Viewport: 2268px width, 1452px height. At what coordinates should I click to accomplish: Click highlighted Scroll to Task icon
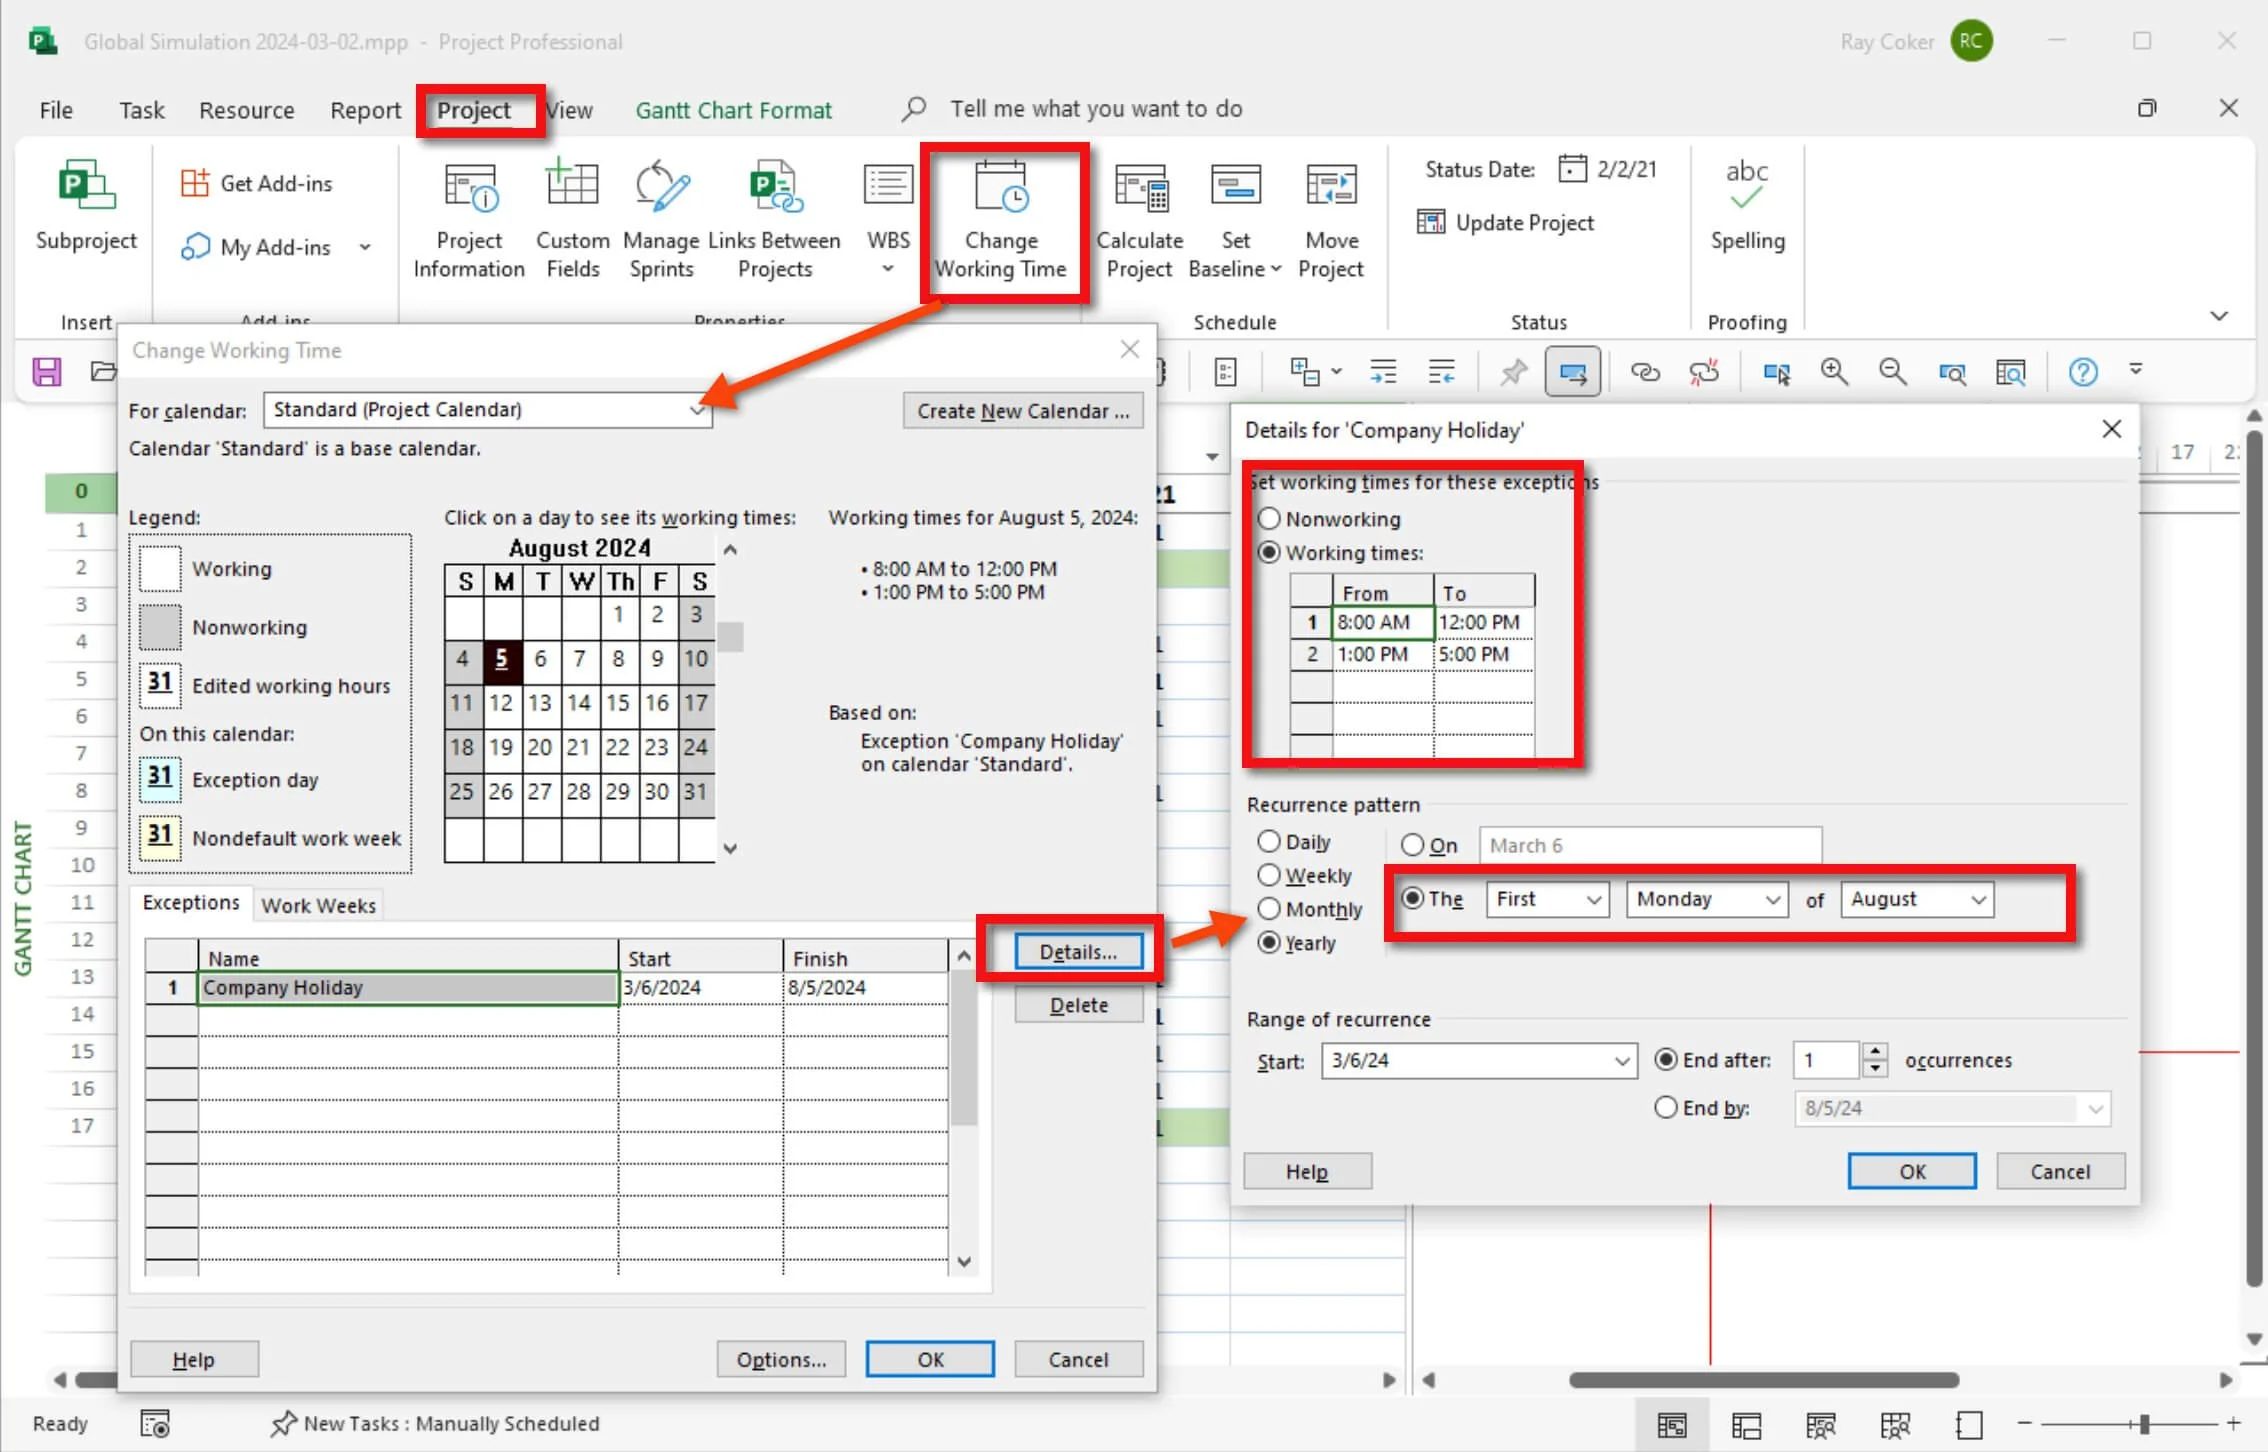tap(1572, 372)
